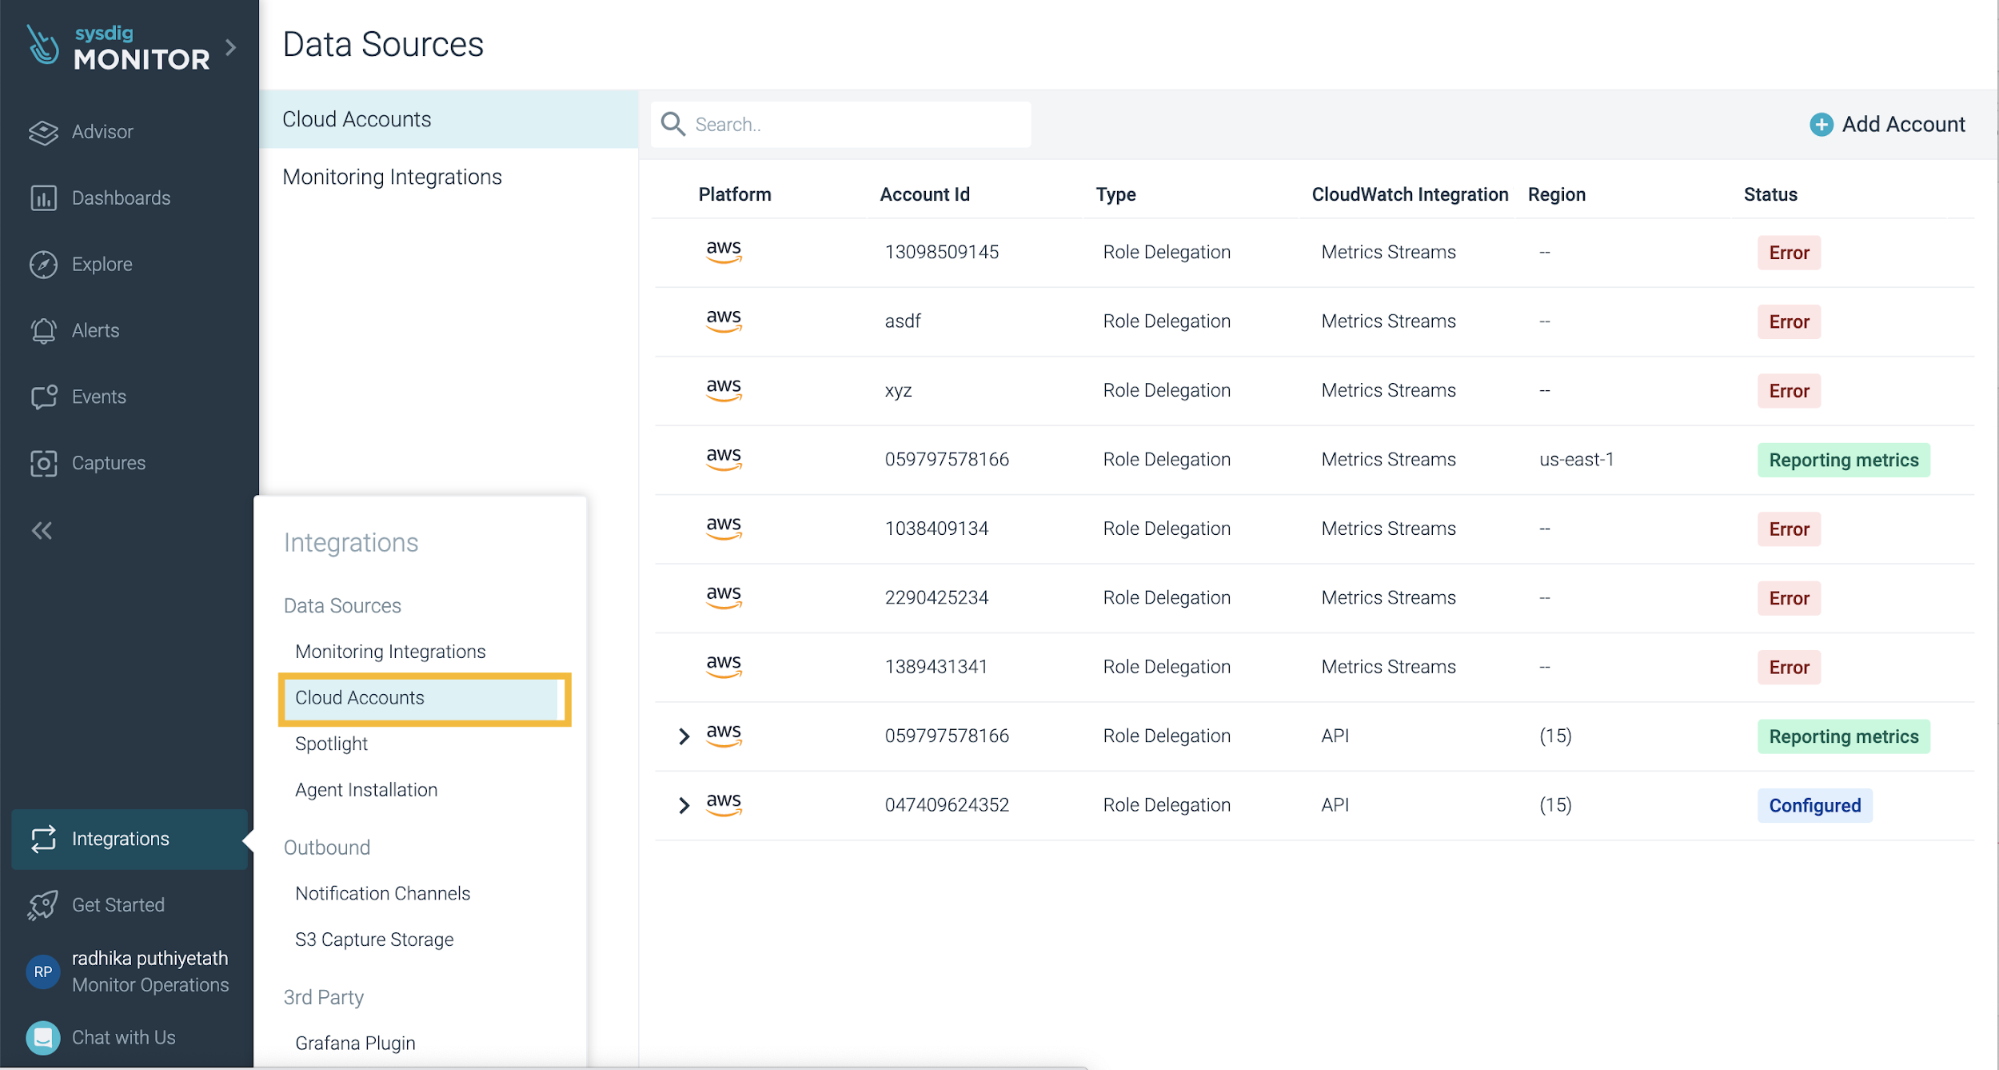Click the Get Started rocket icon

click(42, 904)
